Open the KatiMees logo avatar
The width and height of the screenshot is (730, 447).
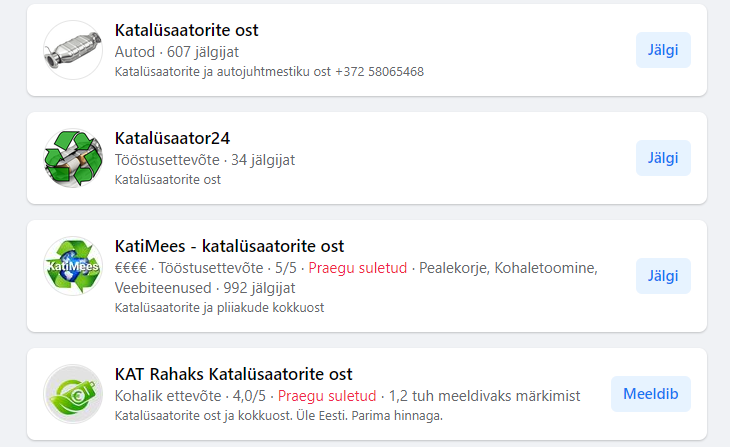coord(74,267)
